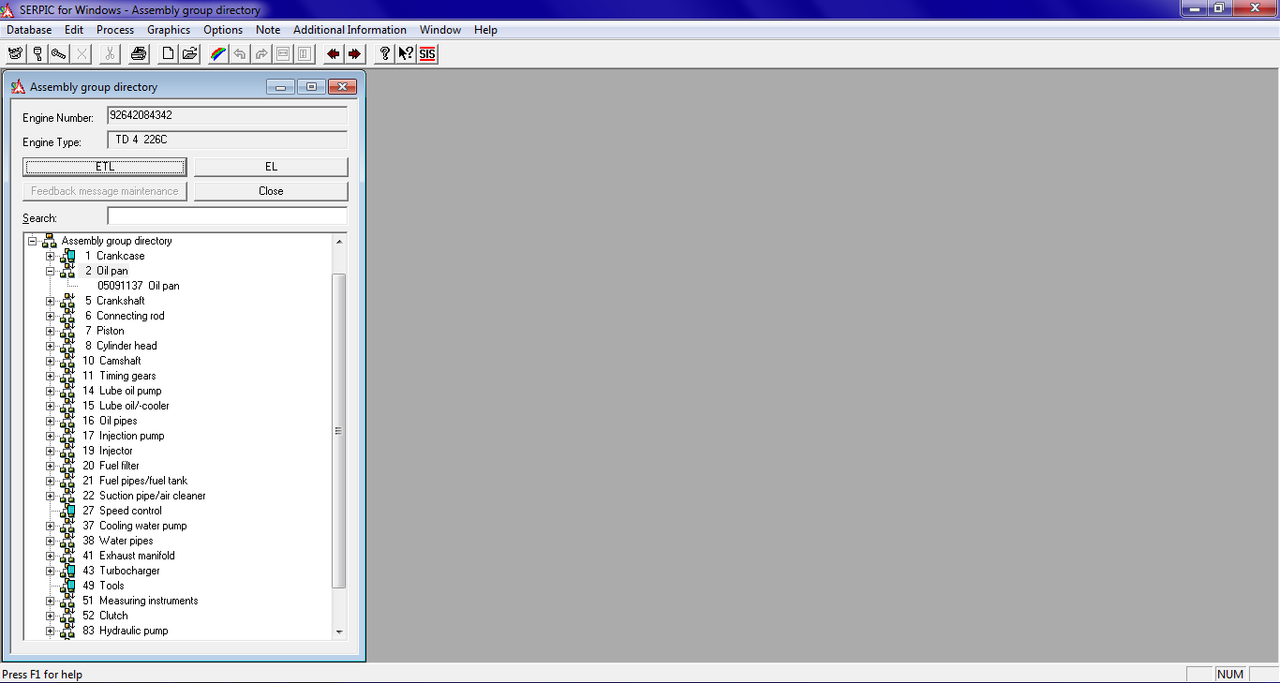Select the 05091137 Oil pan entry

click(138, 286)
